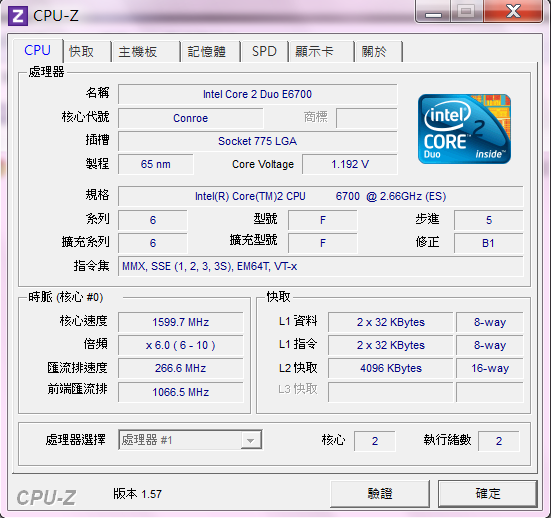Select the SPD tab
Screen dimensions: 551x518
click(264, 52)
